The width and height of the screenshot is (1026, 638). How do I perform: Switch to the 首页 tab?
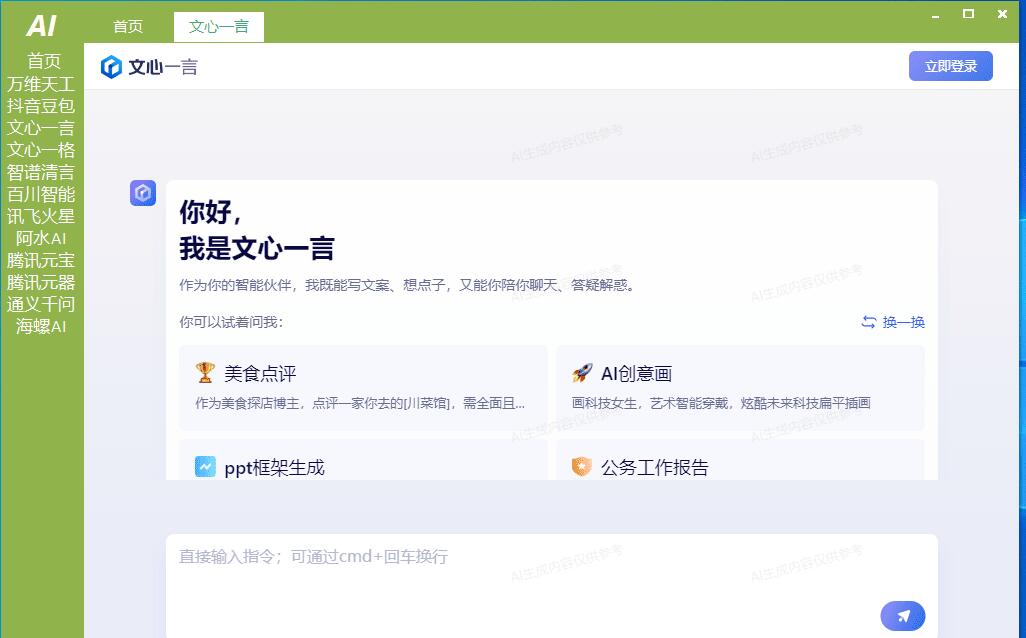tap(128, 27)
